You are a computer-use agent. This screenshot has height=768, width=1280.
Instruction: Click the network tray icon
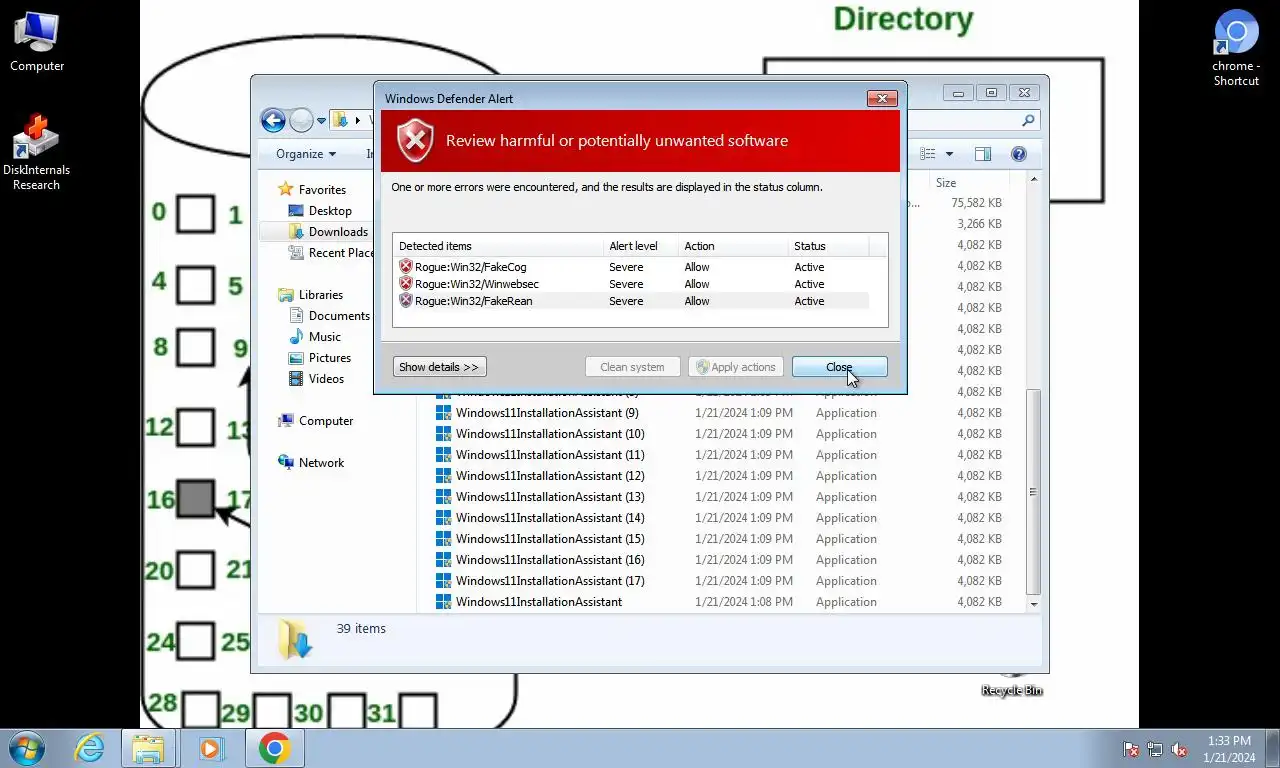1155,749
